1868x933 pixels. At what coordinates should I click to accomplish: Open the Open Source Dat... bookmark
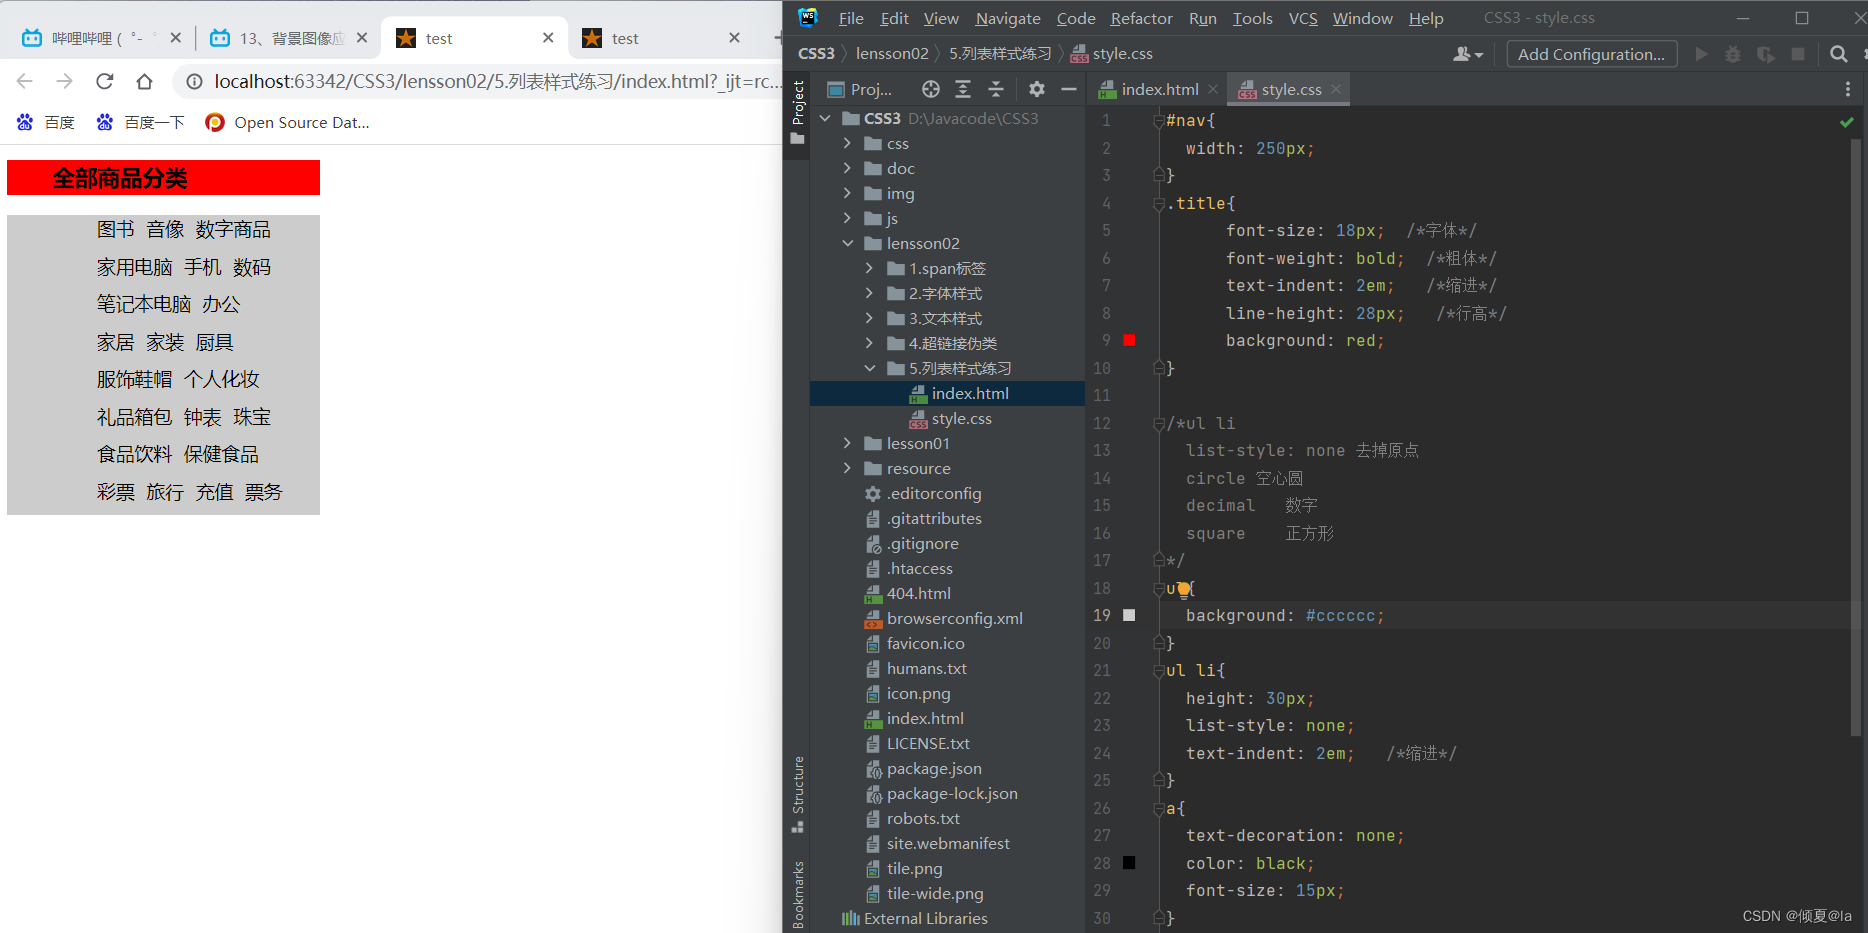287,122
